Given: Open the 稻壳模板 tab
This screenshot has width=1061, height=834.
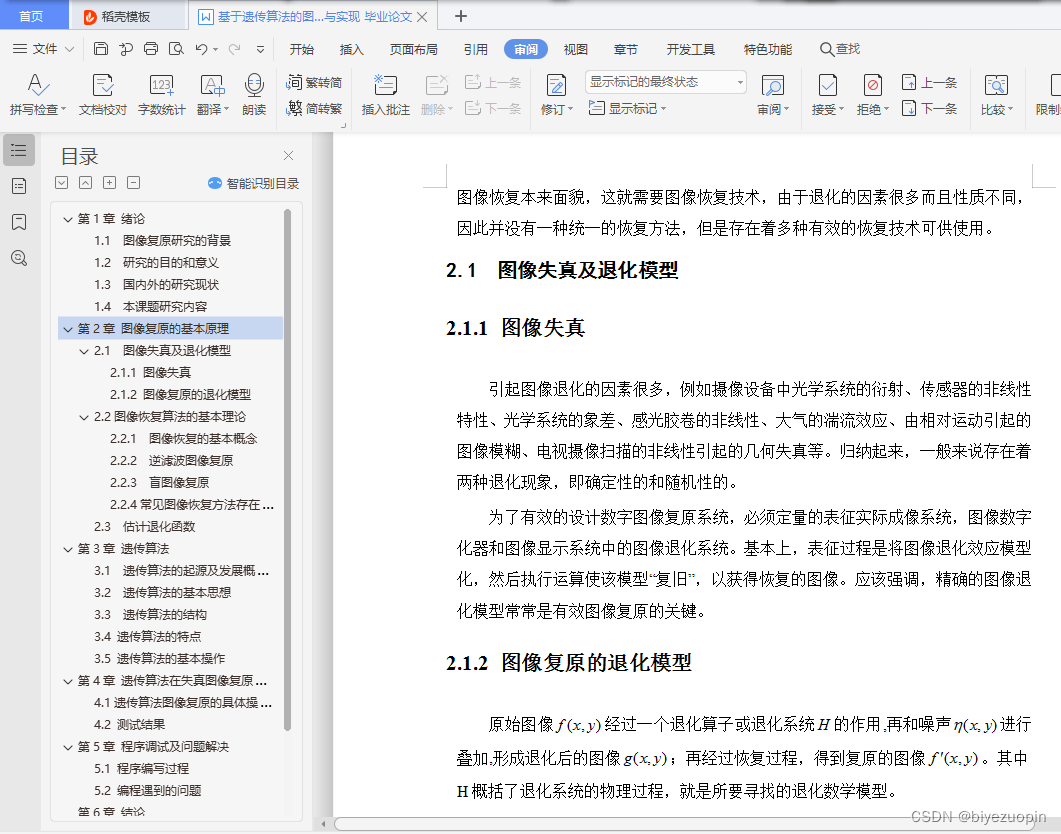Looking at the screenshot, I should tap(127, 16).
